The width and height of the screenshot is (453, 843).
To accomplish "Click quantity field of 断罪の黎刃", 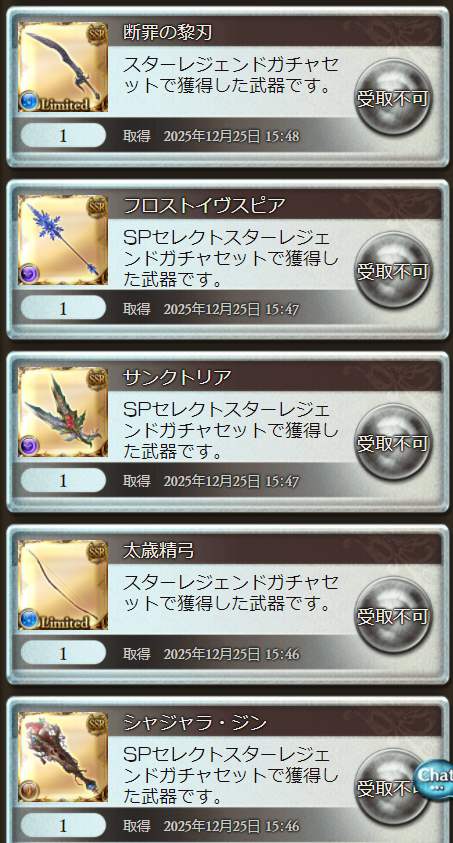I will (63, 135).
